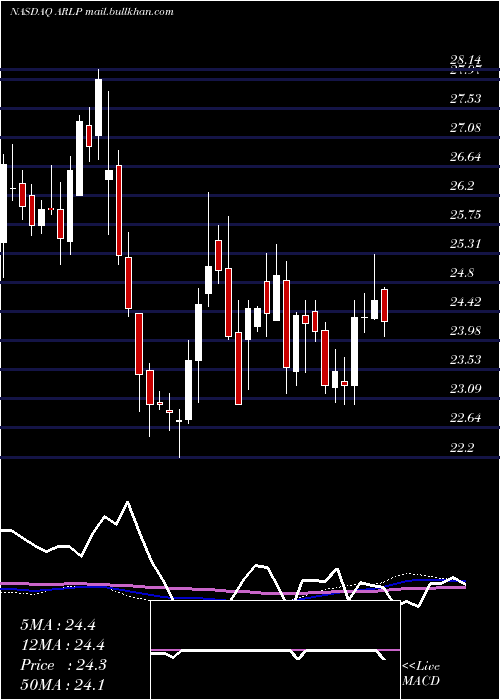Screen dimensions: 500x700
Task: Select the 22.2 price axis label
Action: [x=462, y=447]
